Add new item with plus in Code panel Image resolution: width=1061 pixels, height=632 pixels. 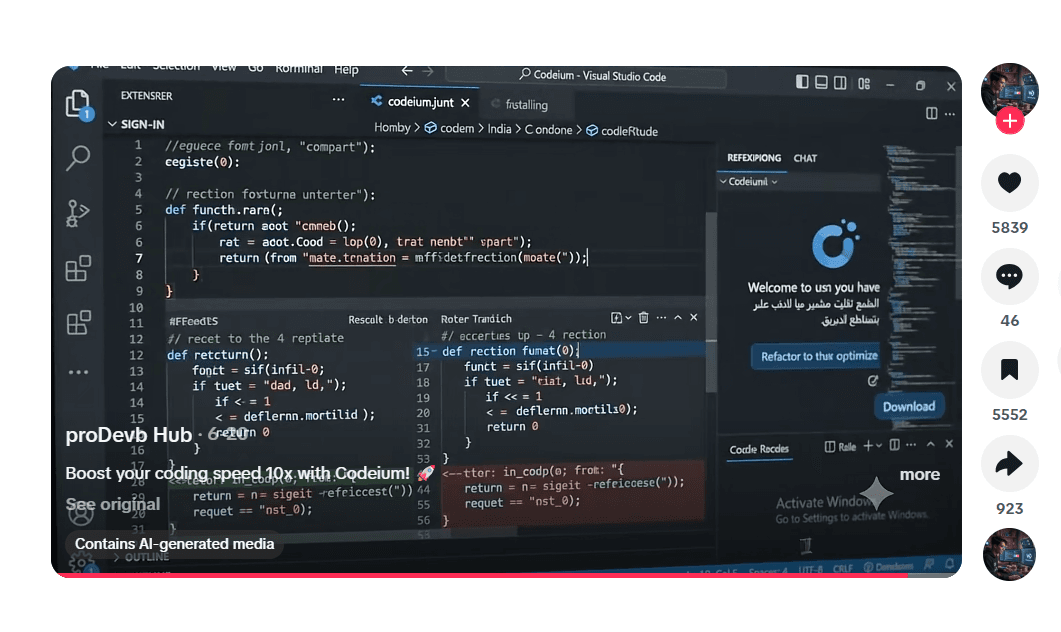click(x=867, y=446)
